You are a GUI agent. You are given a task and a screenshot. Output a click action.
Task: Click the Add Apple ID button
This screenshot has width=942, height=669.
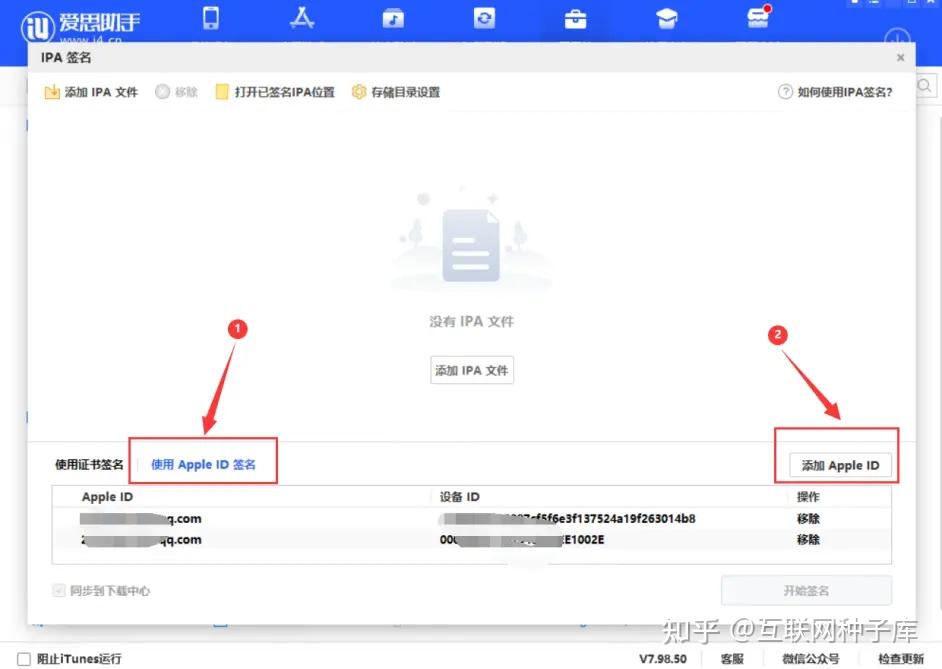click(x=840, y=465)
